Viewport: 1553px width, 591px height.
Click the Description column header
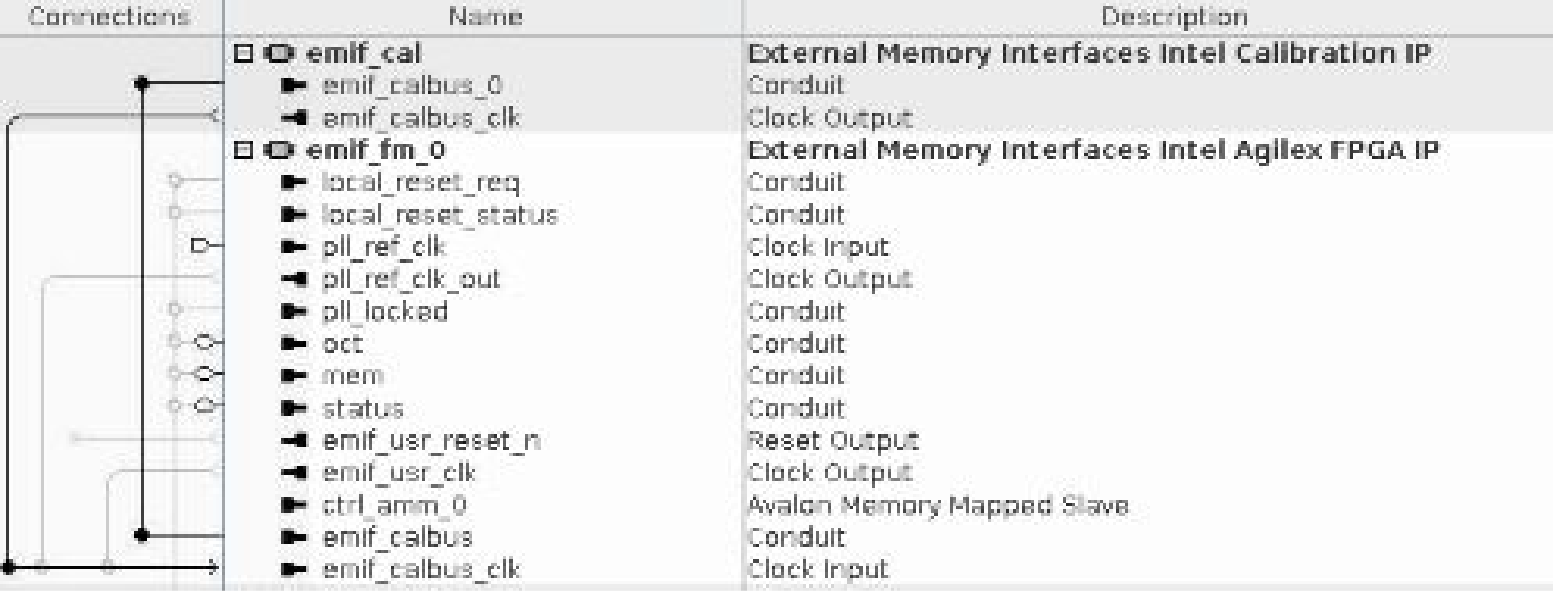click(1146, 17)
